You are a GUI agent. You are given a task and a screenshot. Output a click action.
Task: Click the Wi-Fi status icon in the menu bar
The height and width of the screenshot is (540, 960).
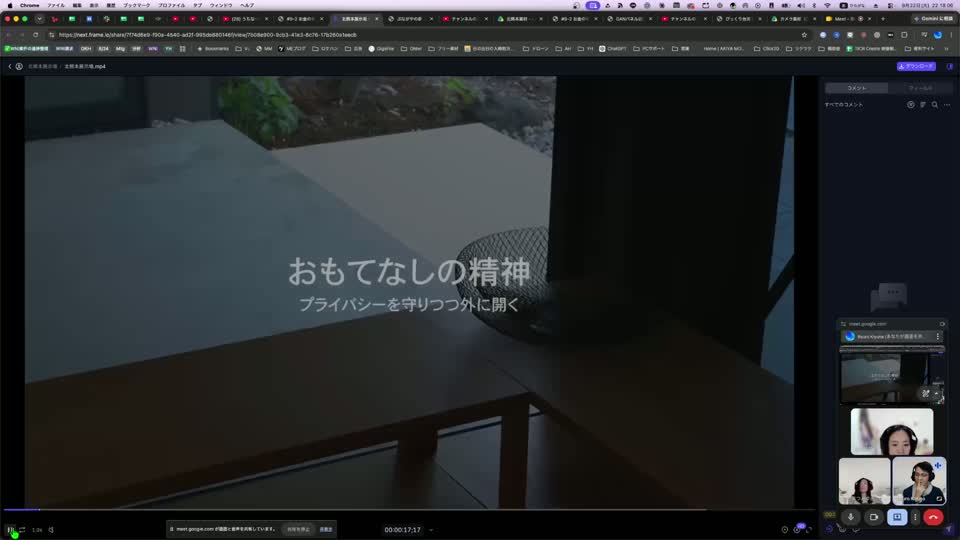(x=828, y=5)
